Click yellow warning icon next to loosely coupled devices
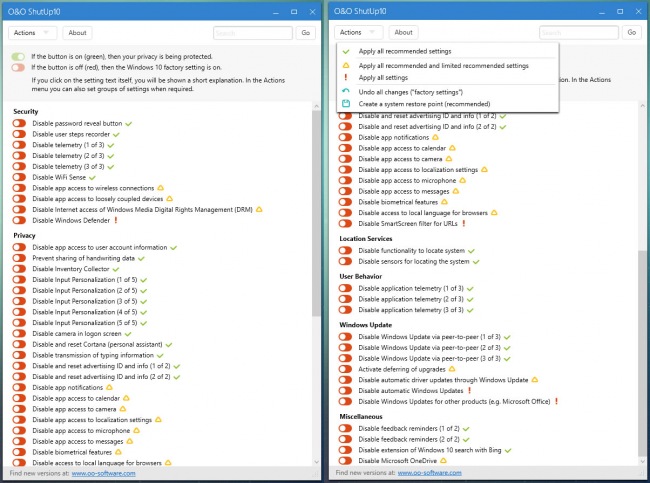650x483 pixels. pos(170,199)
